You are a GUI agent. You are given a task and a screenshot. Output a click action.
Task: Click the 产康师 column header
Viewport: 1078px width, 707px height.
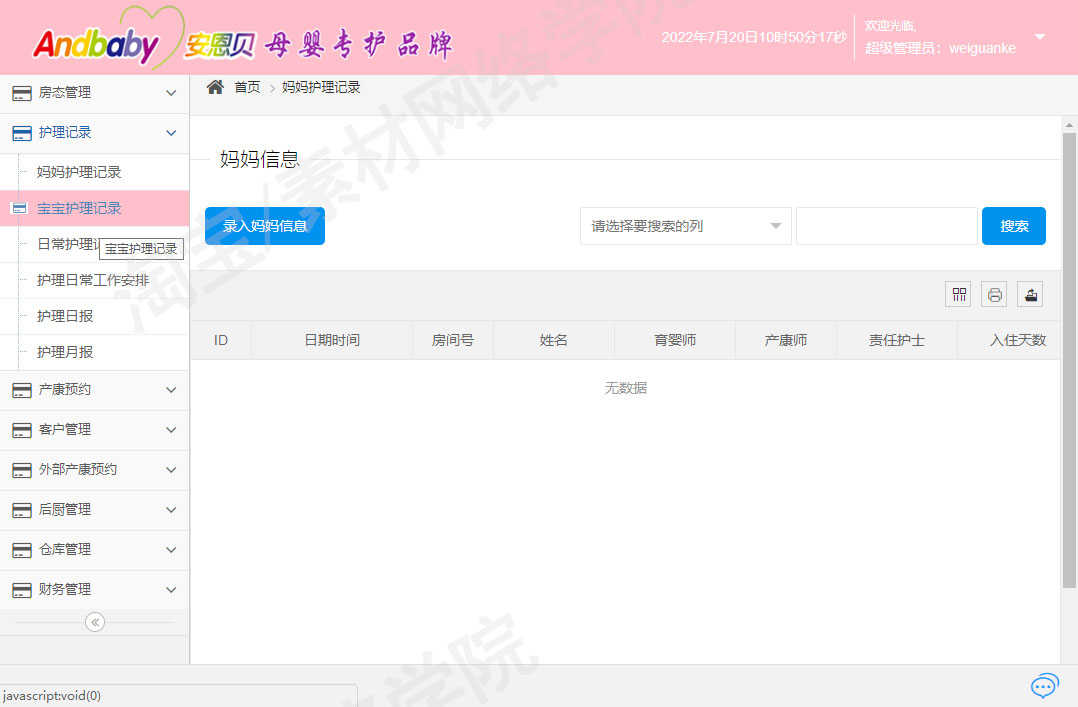coord(786,340)
